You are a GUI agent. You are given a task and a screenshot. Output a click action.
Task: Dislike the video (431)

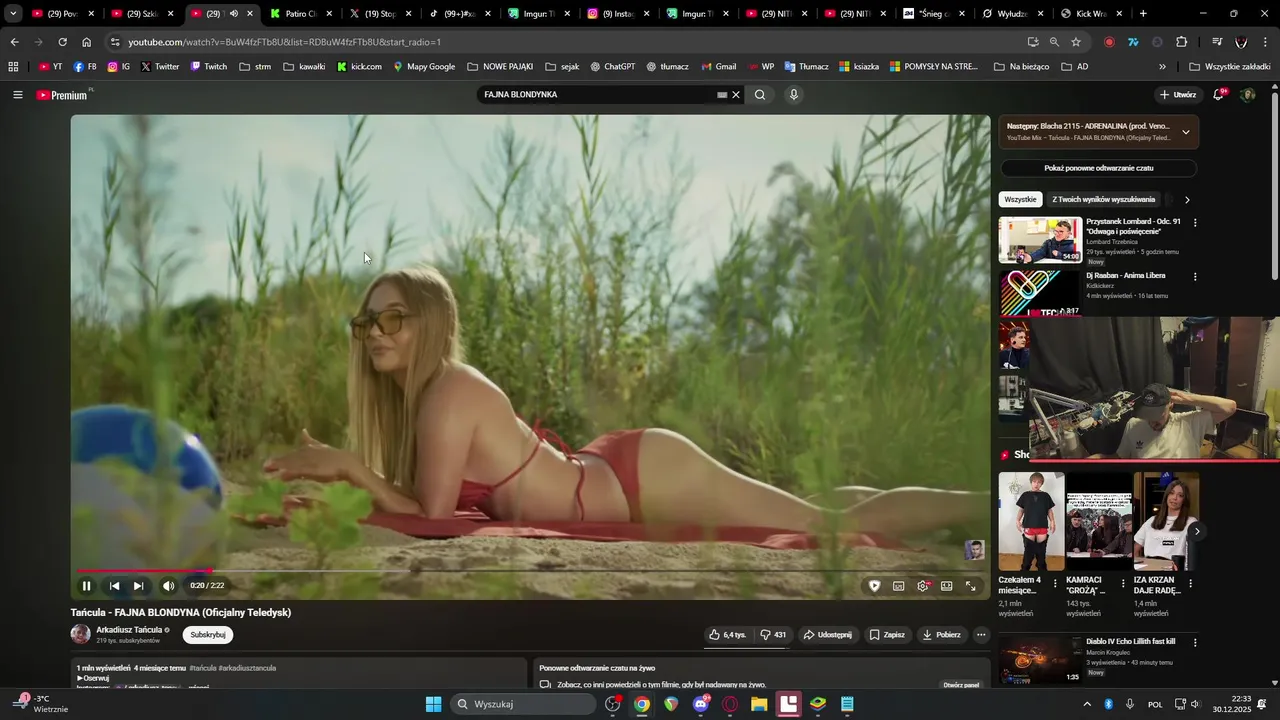(x=773, y=635)
